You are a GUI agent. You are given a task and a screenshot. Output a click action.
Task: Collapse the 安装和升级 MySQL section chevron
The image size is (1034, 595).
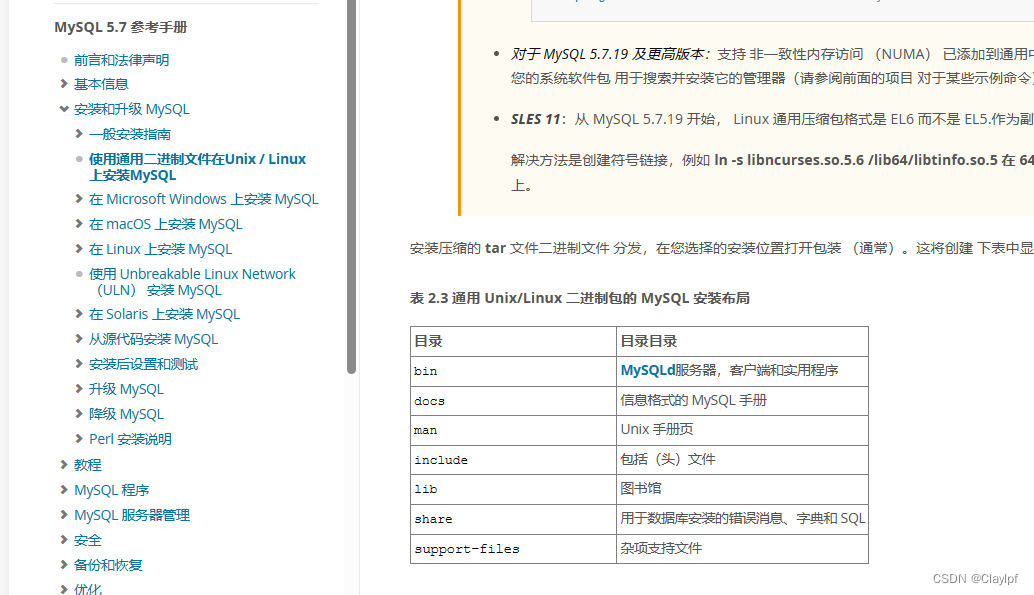(x=64, y=109)
